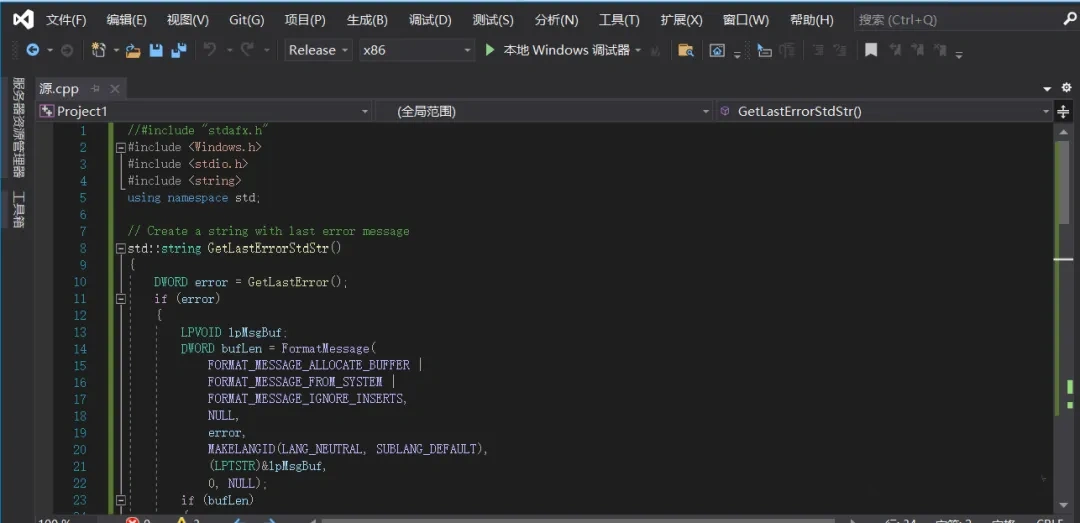
Task: Collapse the #include block on line 2
Action: [x=121, y=147]
